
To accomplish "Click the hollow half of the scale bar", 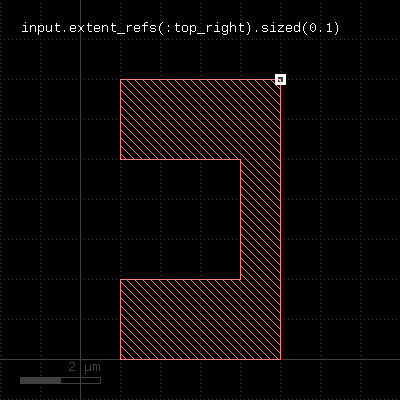I will pyautogui.click(x=81, y=380).
